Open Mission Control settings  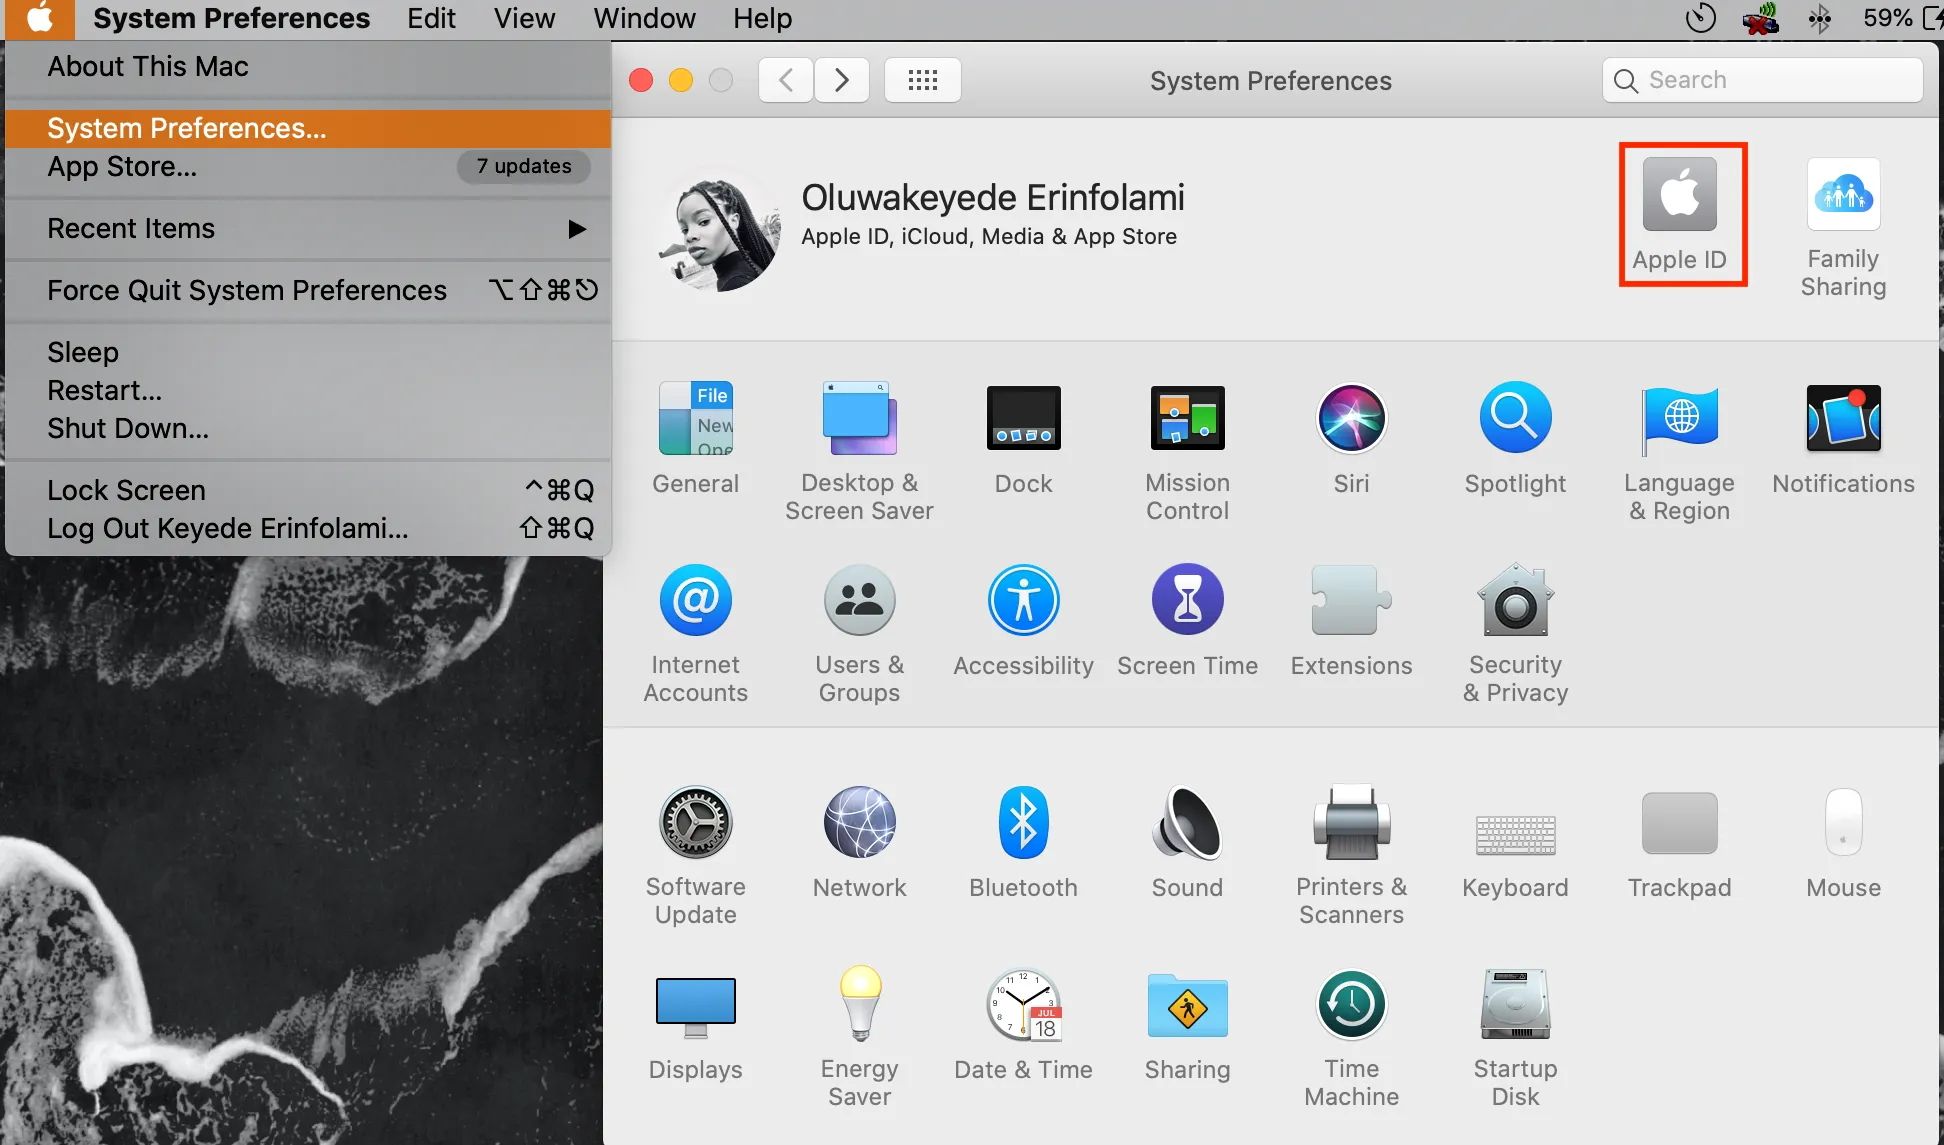[x=1185, y=450]
